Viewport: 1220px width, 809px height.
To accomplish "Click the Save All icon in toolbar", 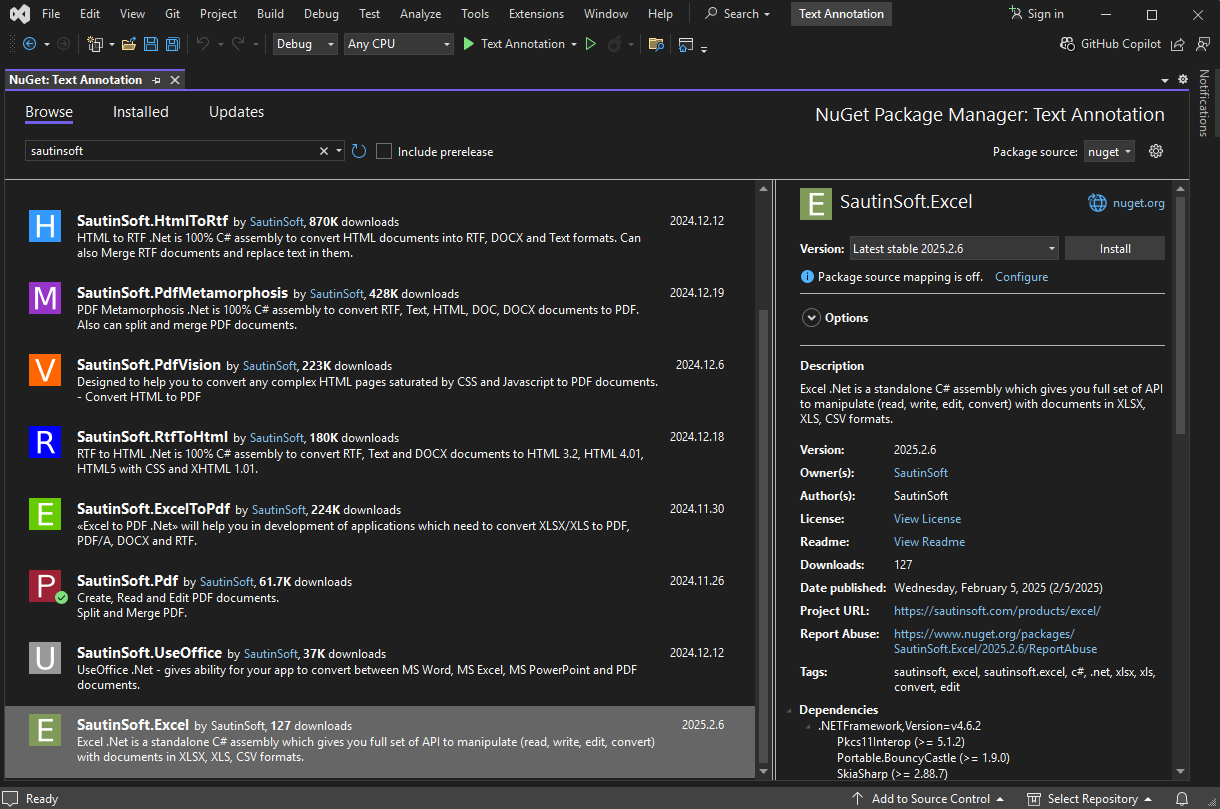I will 172,43.
